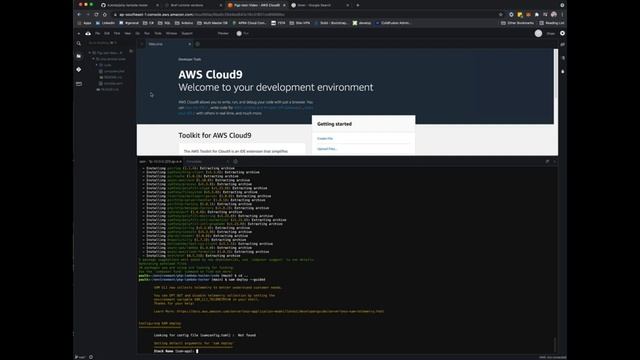Collapse the root environment folder
This screenshot has width=640, height=360.
[x=90, y=53]
